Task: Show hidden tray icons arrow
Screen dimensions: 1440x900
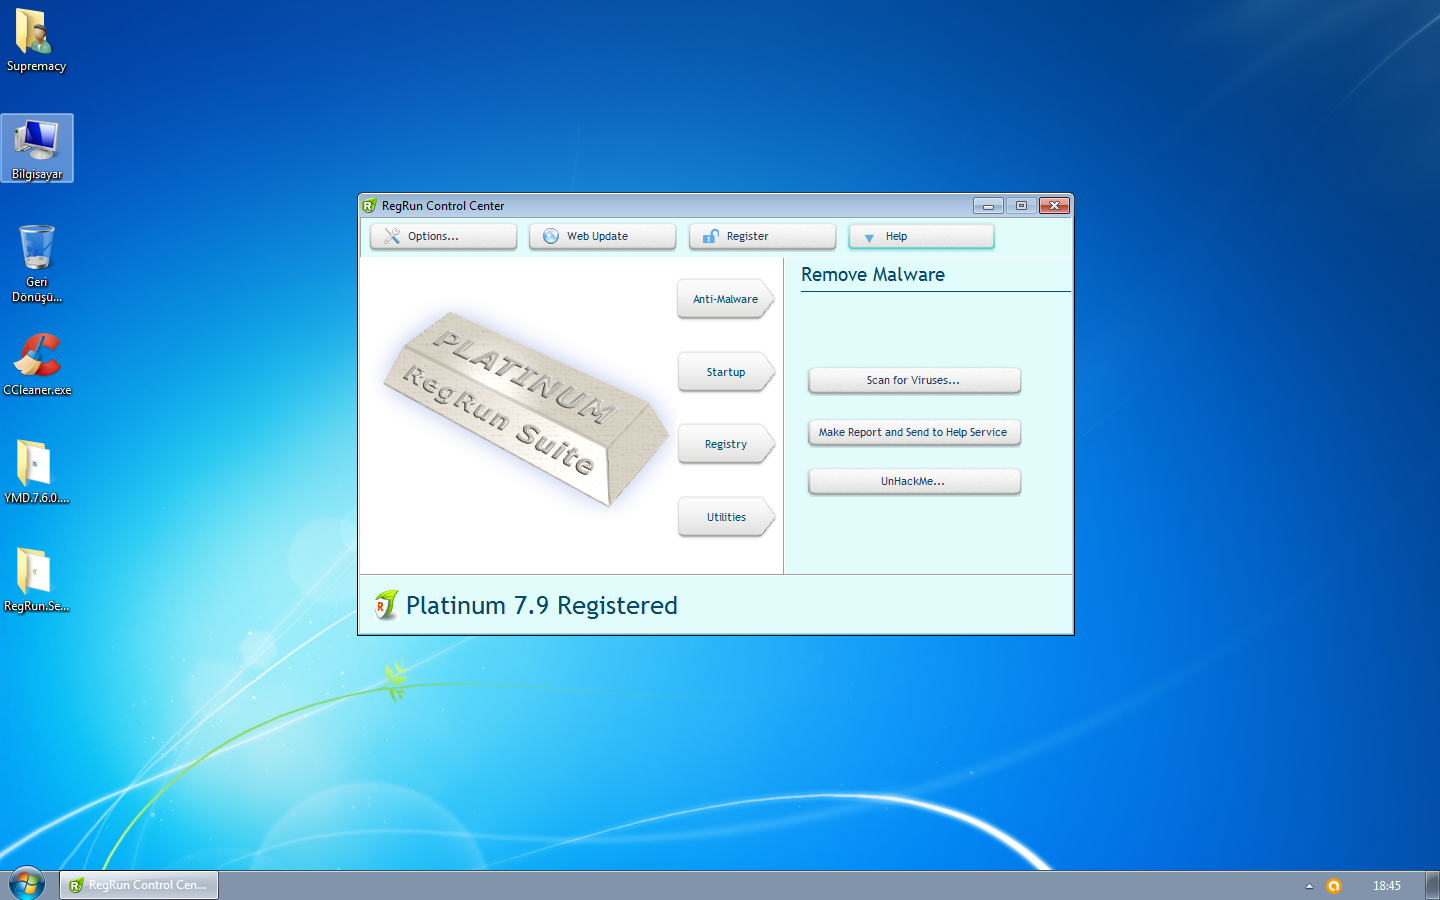Action: pyautogui.click(x=1309, y=886)
